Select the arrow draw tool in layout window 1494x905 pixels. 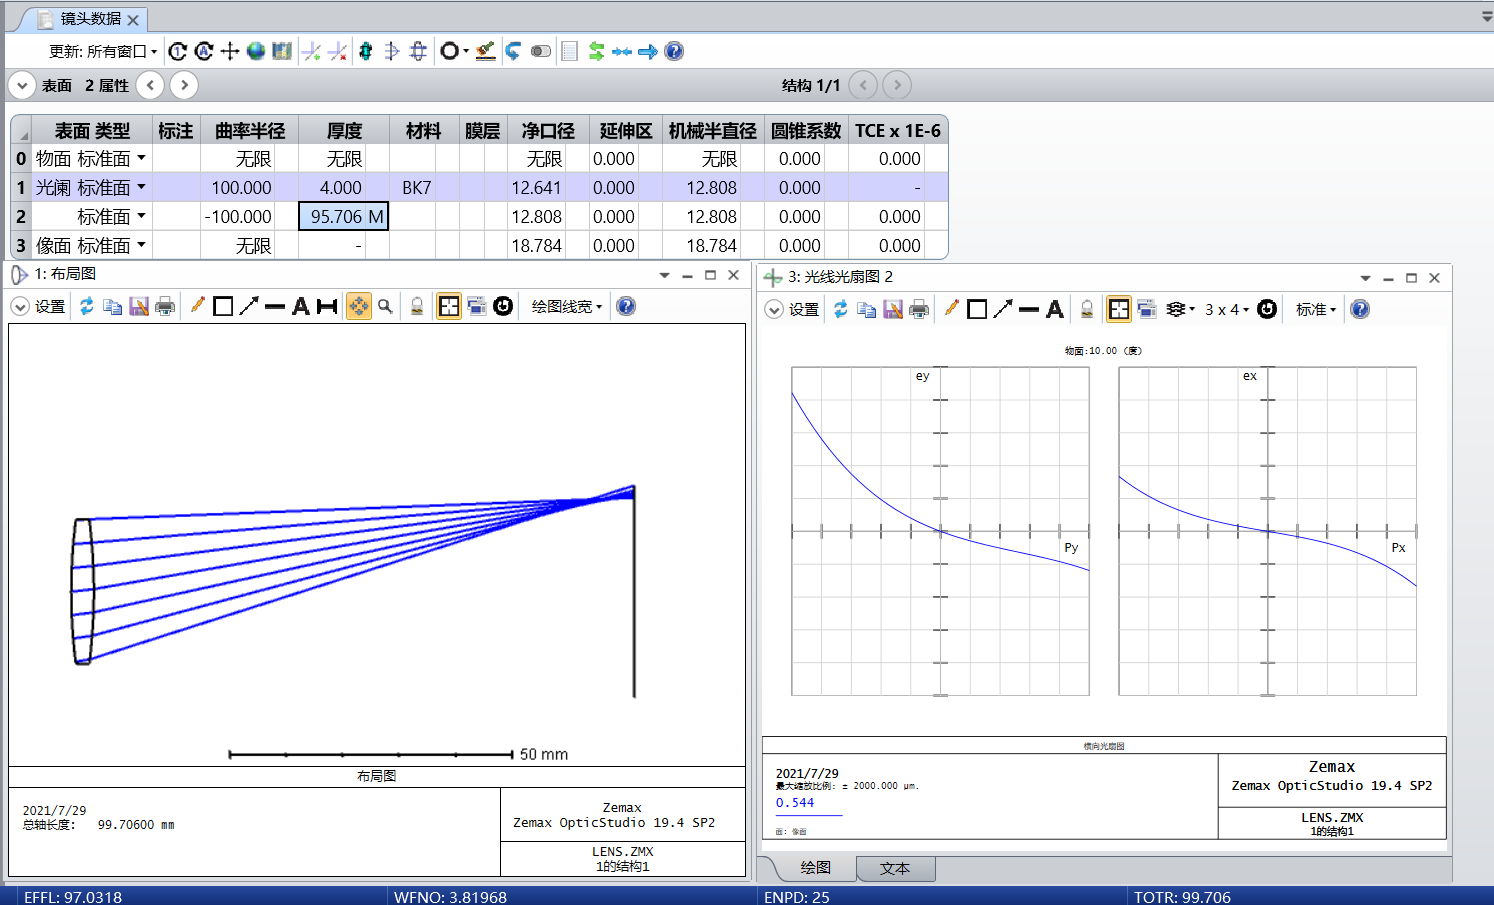(x=249, y=306)
